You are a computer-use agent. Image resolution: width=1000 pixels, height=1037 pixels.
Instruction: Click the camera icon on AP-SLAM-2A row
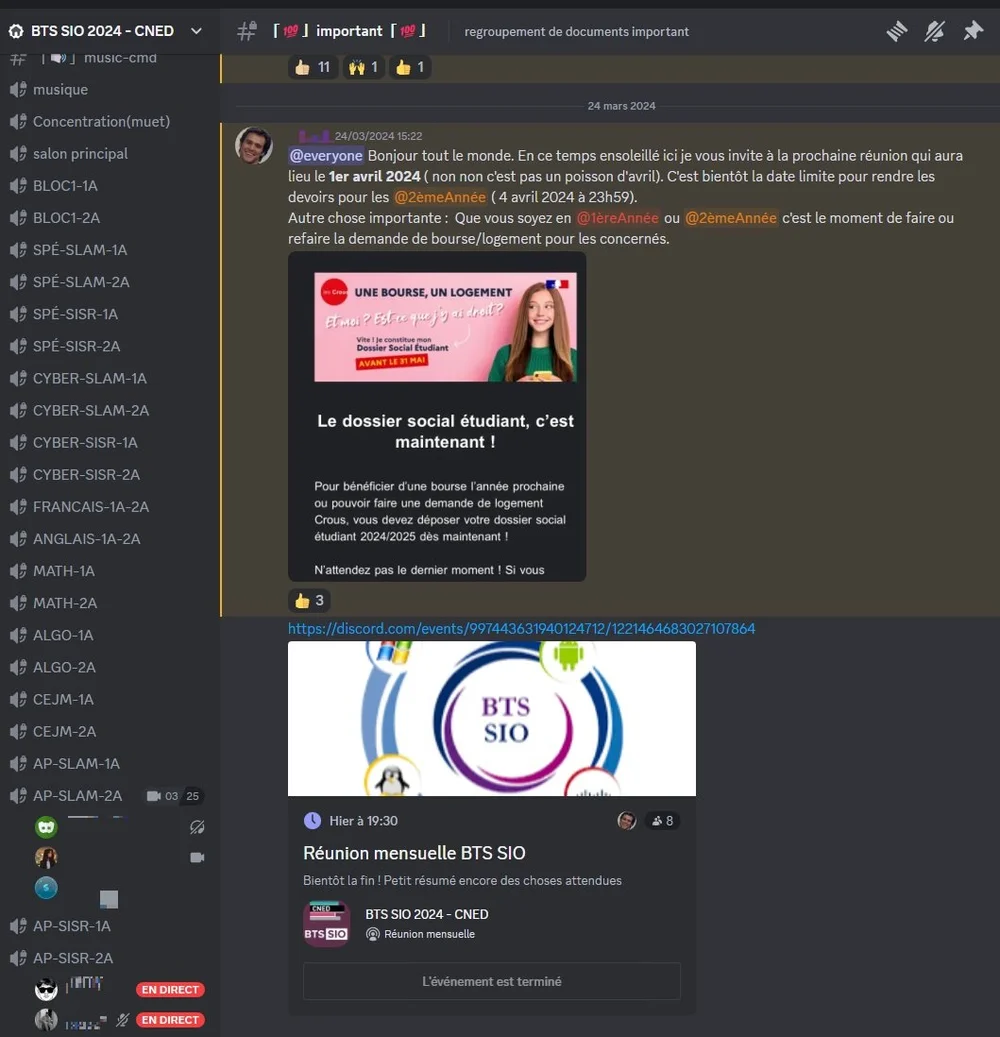click(153, 796)
